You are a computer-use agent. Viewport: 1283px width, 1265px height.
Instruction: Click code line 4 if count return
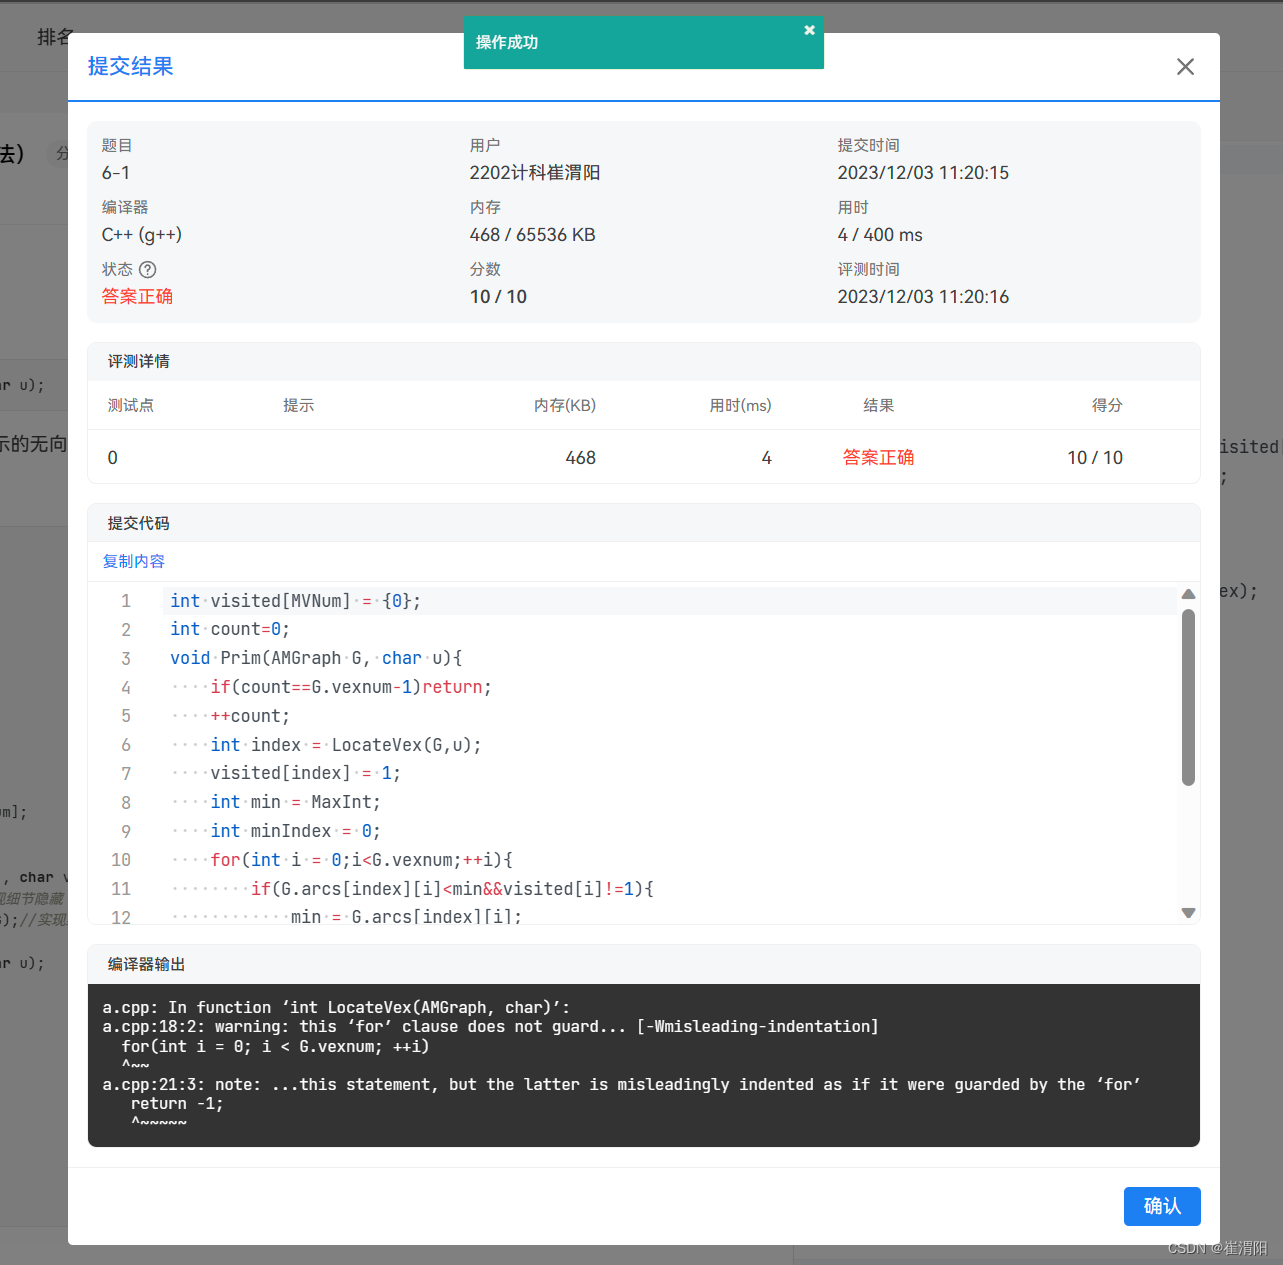[x=351, y=687]
